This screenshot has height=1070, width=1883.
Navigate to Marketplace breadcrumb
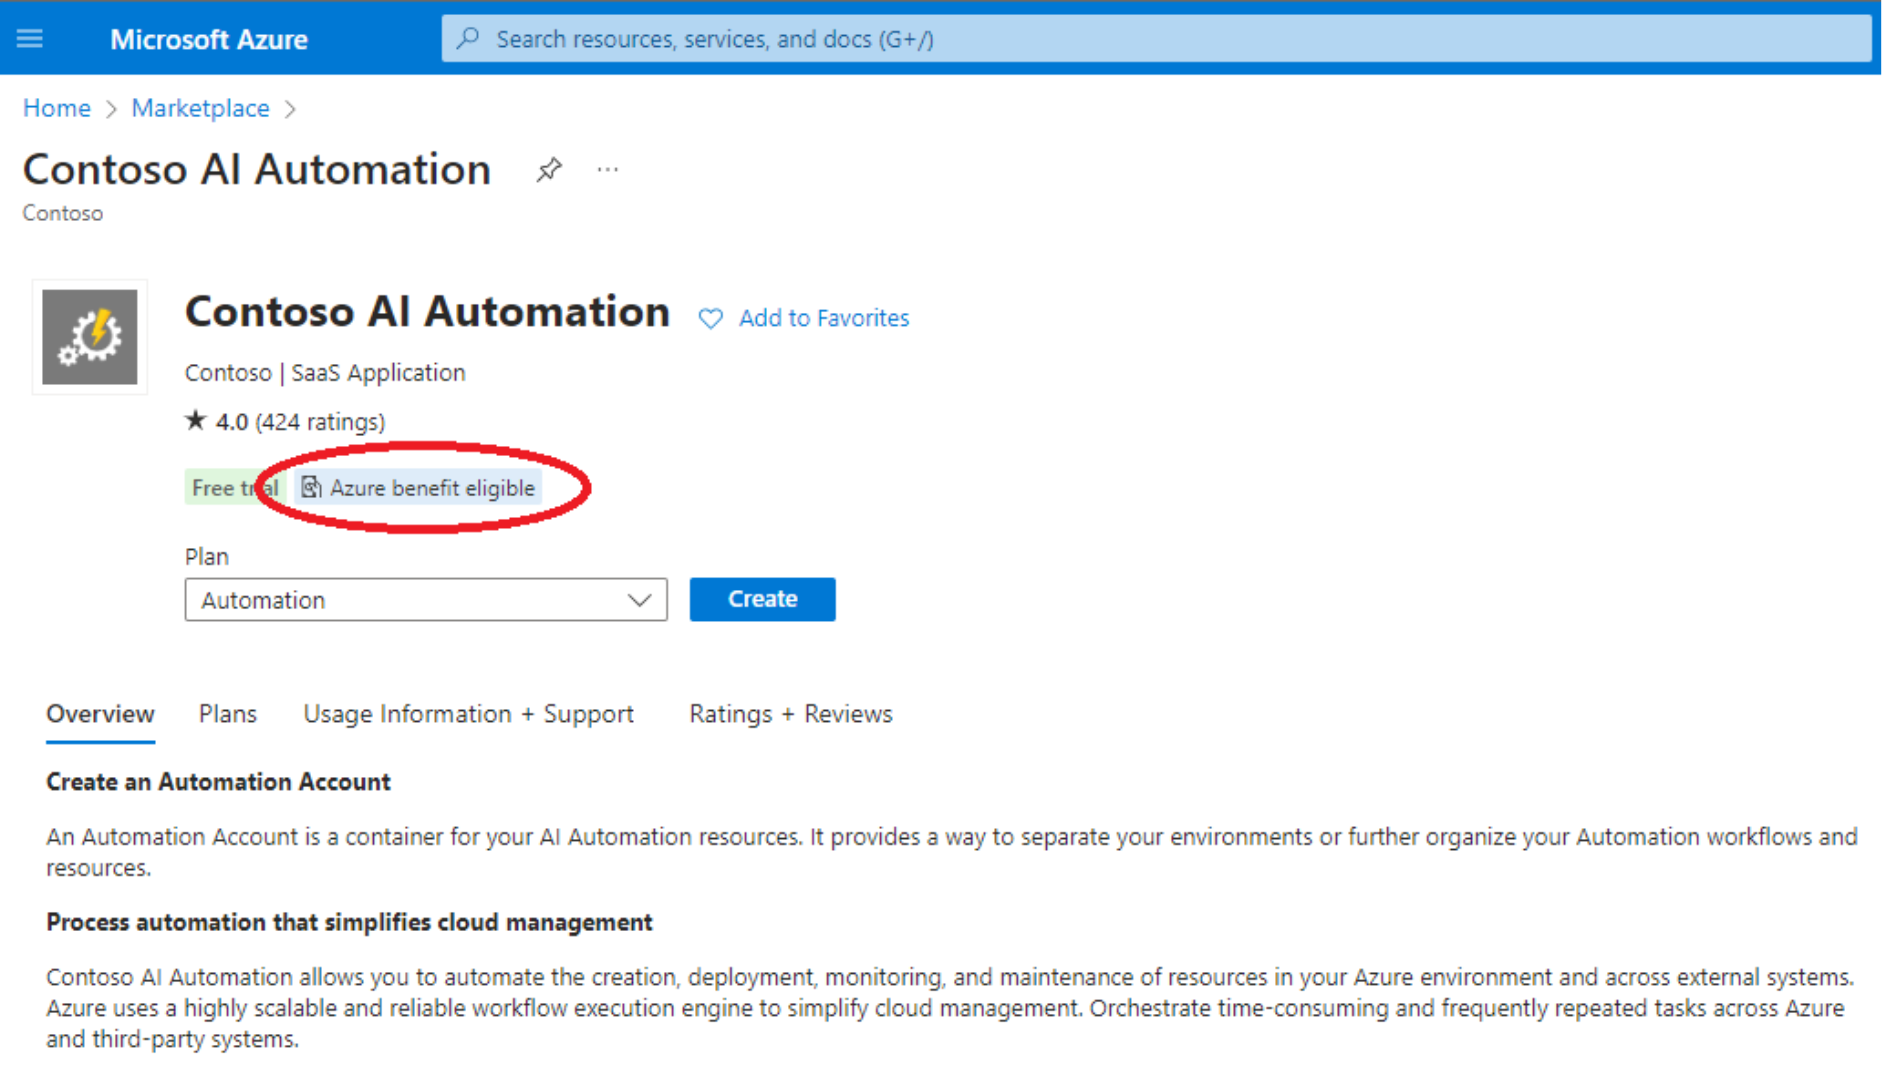pos(201,108)
